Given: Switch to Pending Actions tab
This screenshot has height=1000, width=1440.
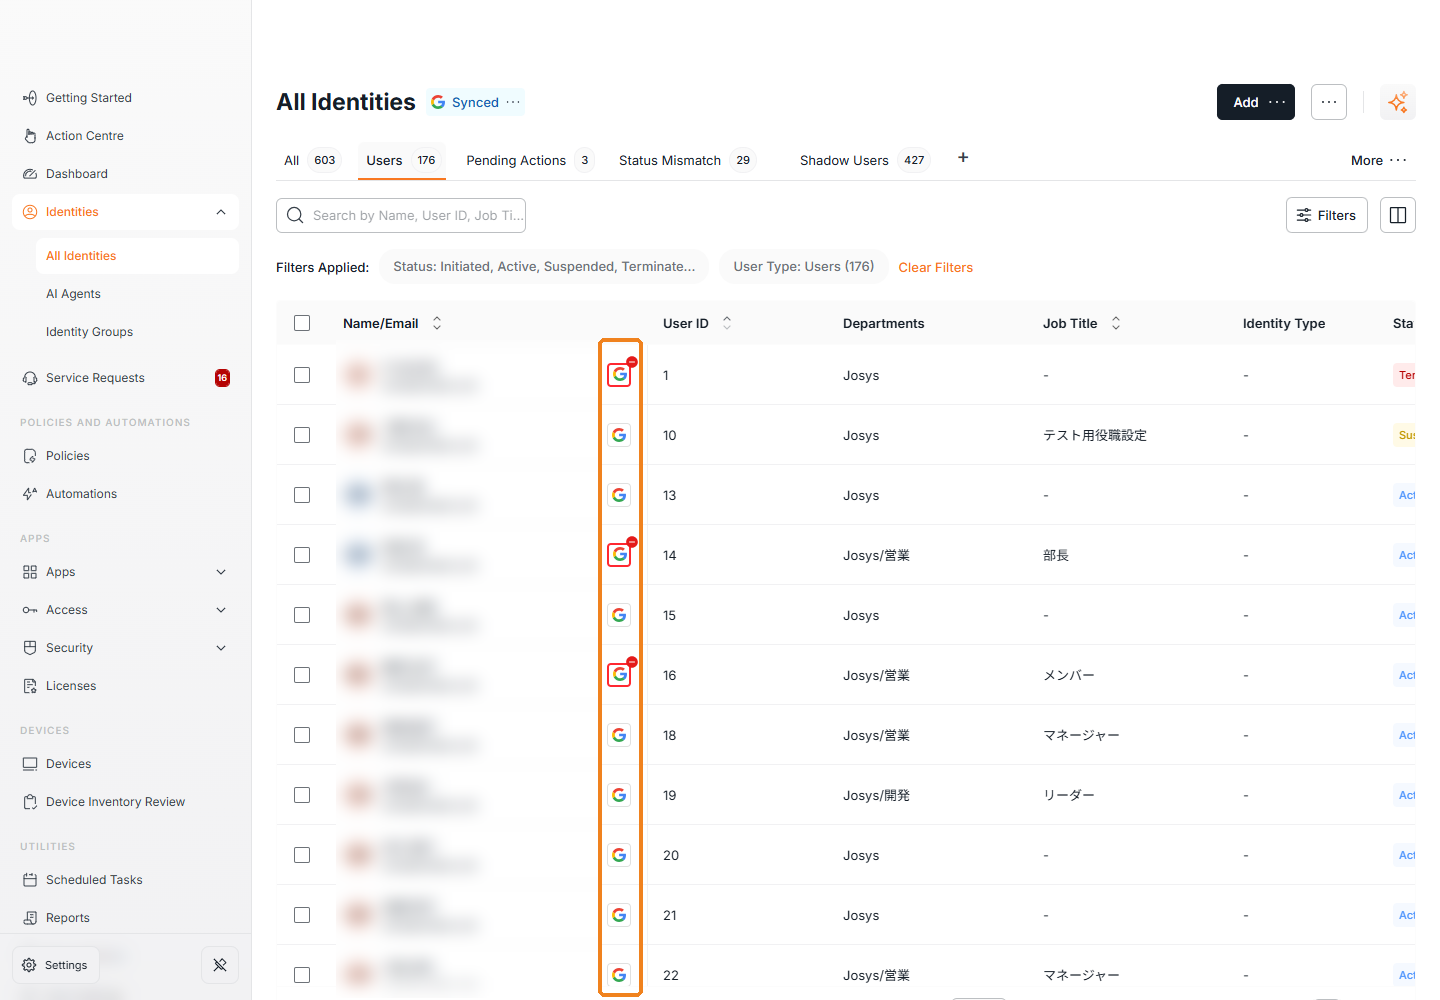Looking at the screenshot, I should point(530,160).
